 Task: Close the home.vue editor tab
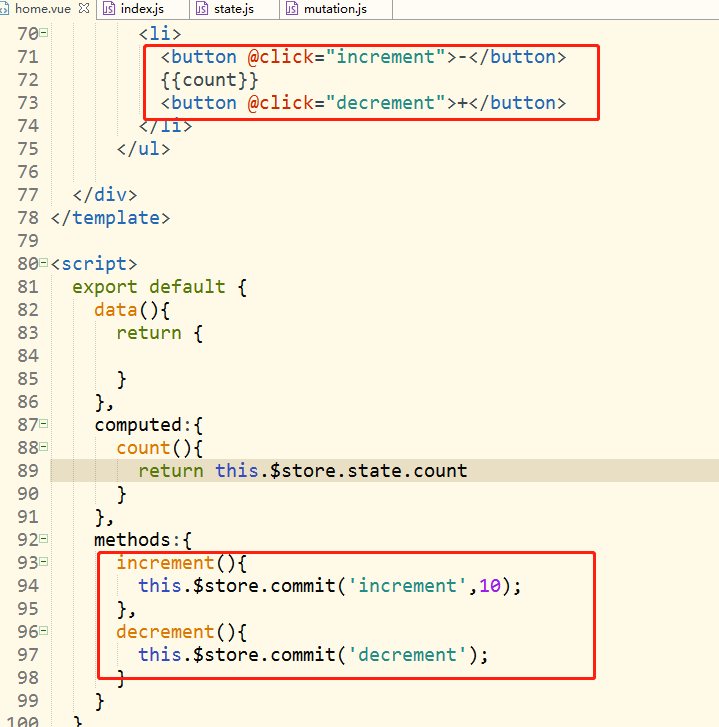(84, 8)
